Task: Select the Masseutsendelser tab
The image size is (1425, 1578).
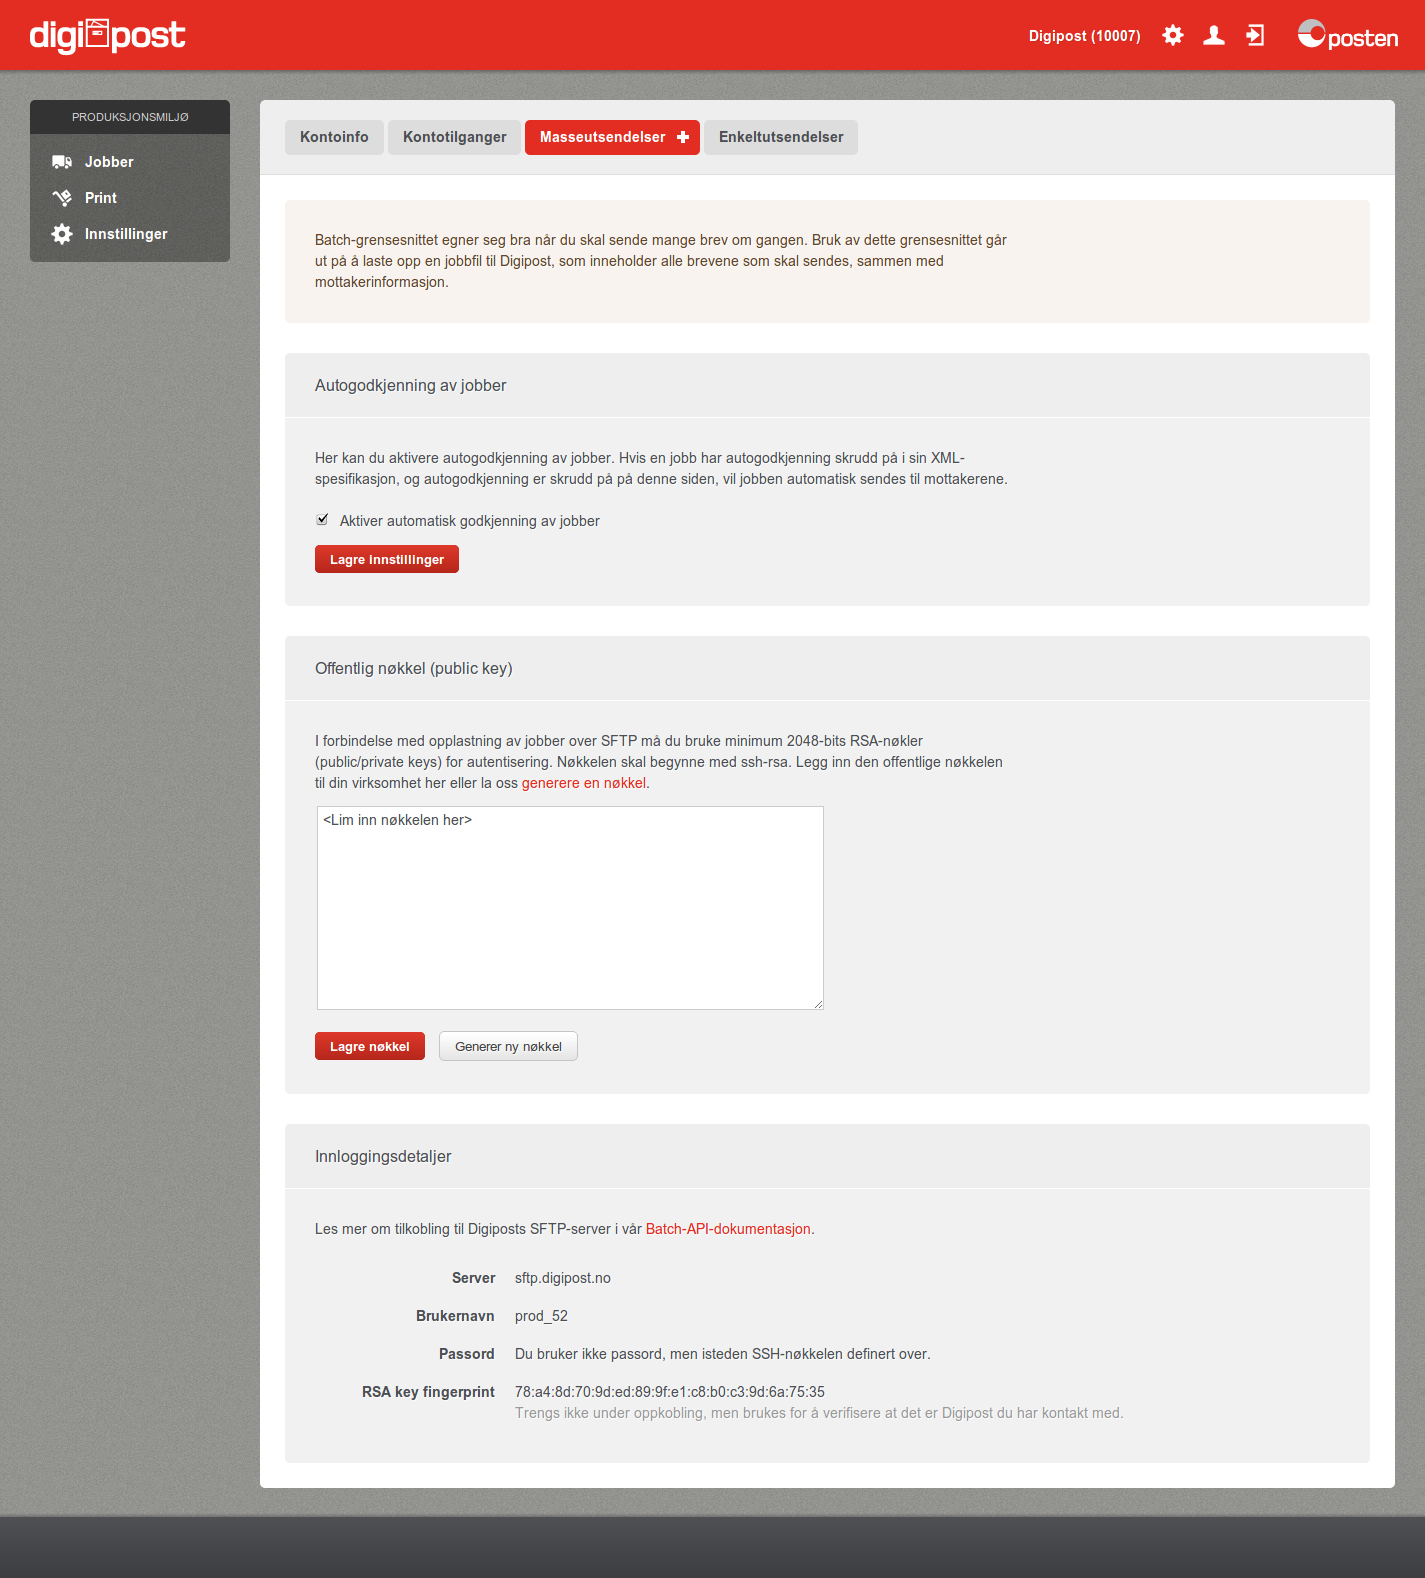Action: (x=612, y=137)
